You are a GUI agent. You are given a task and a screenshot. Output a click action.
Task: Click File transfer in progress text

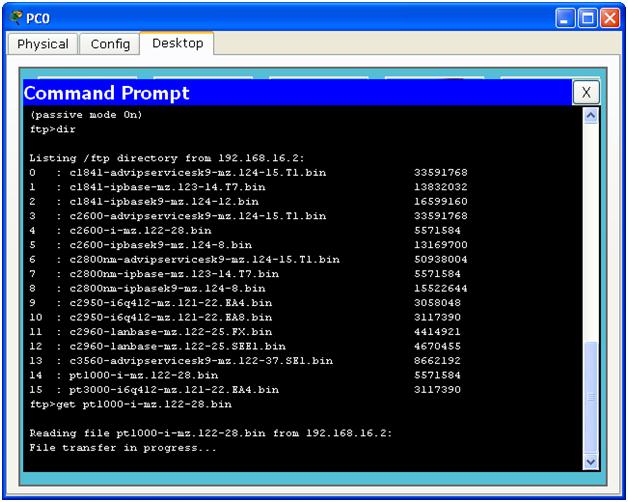coord(123,448)
